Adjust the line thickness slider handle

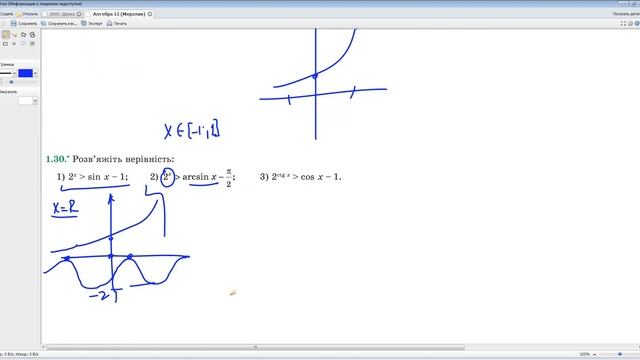tap(11, 82)
